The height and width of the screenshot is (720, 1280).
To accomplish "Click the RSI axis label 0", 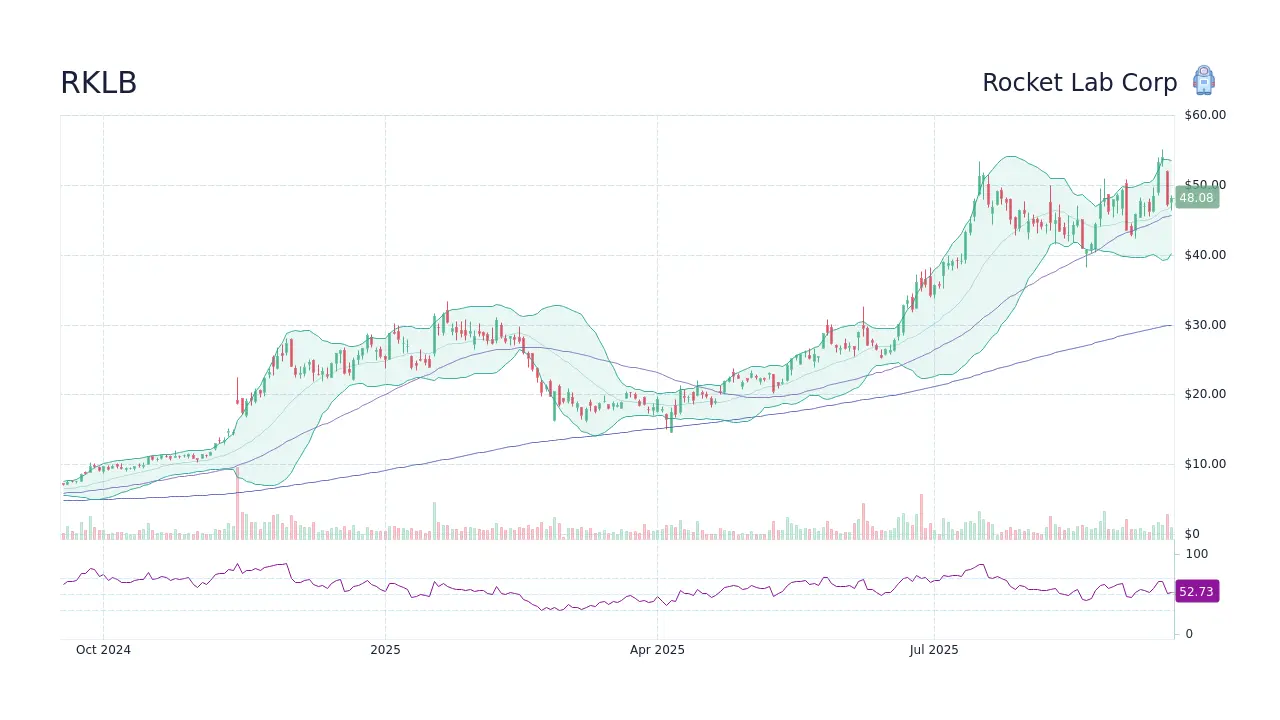I will tap(1189, 634).
